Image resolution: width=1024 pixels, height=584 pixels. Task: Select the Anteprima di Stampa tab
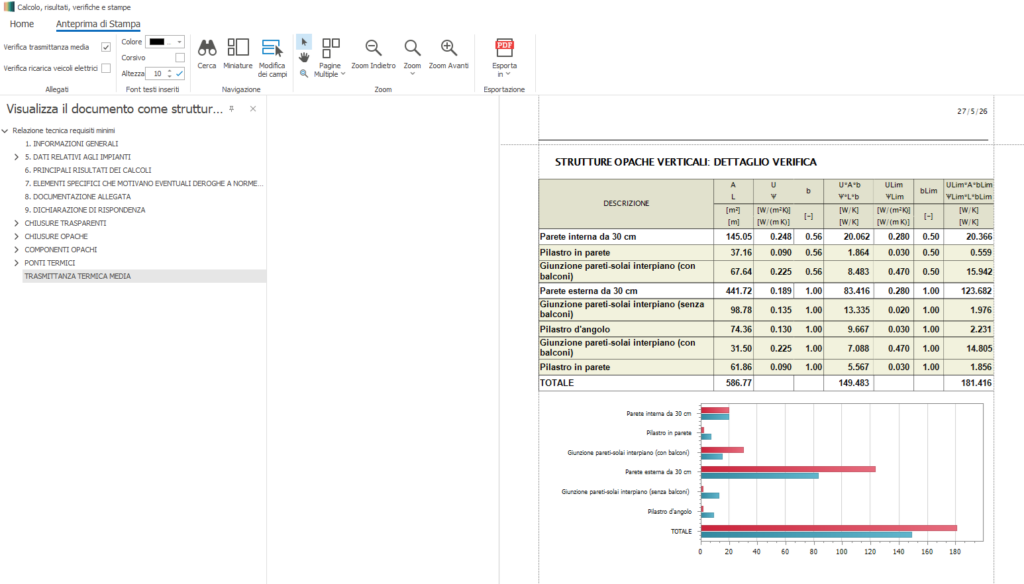pyautogui.click(x=98, y=24)
